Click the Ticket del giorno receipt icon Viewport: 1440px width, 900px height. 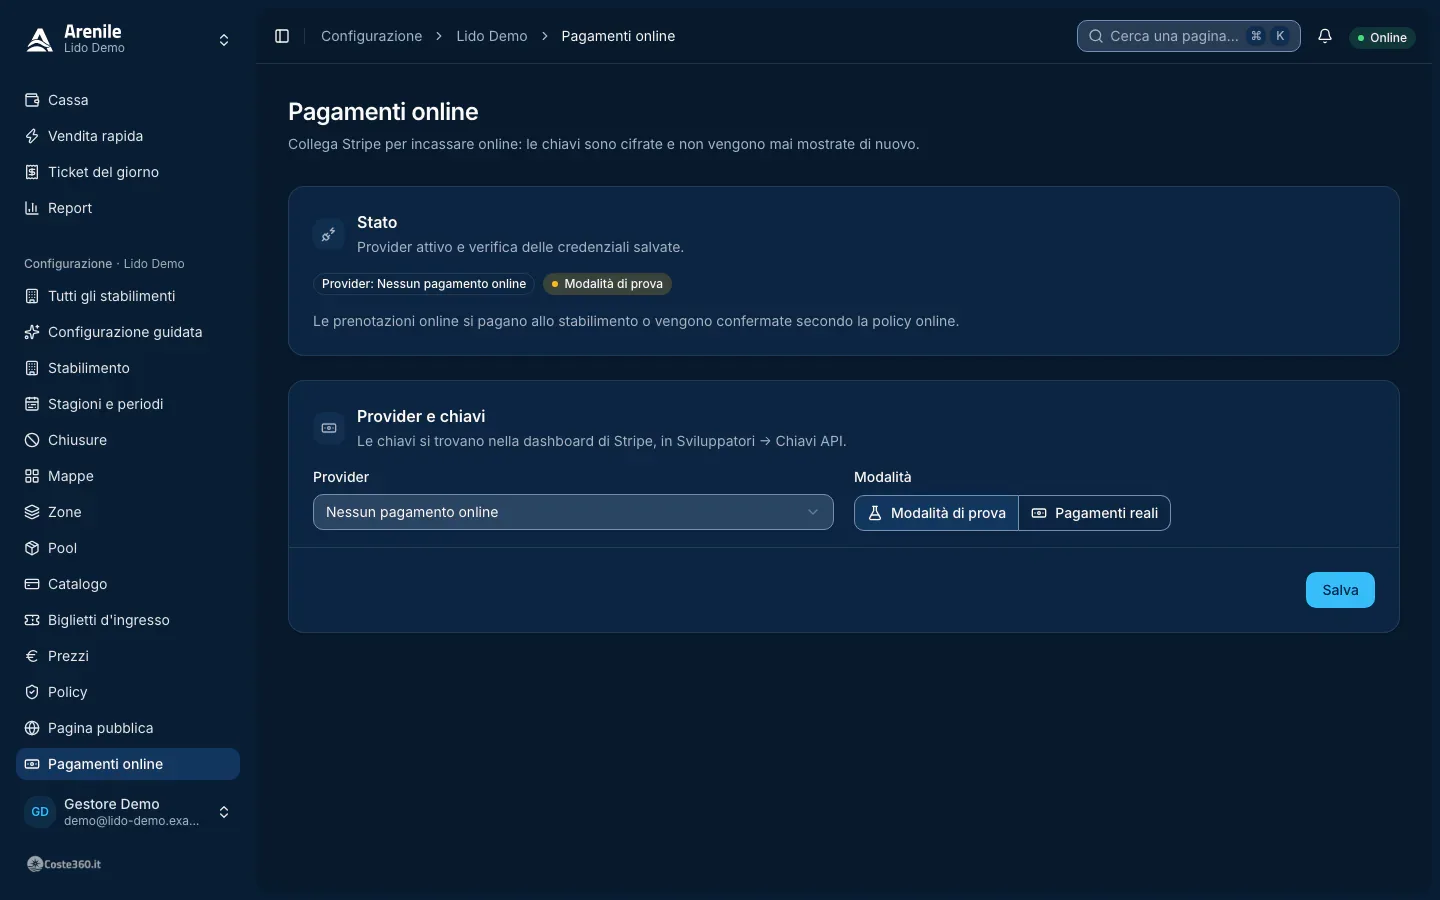32,172
